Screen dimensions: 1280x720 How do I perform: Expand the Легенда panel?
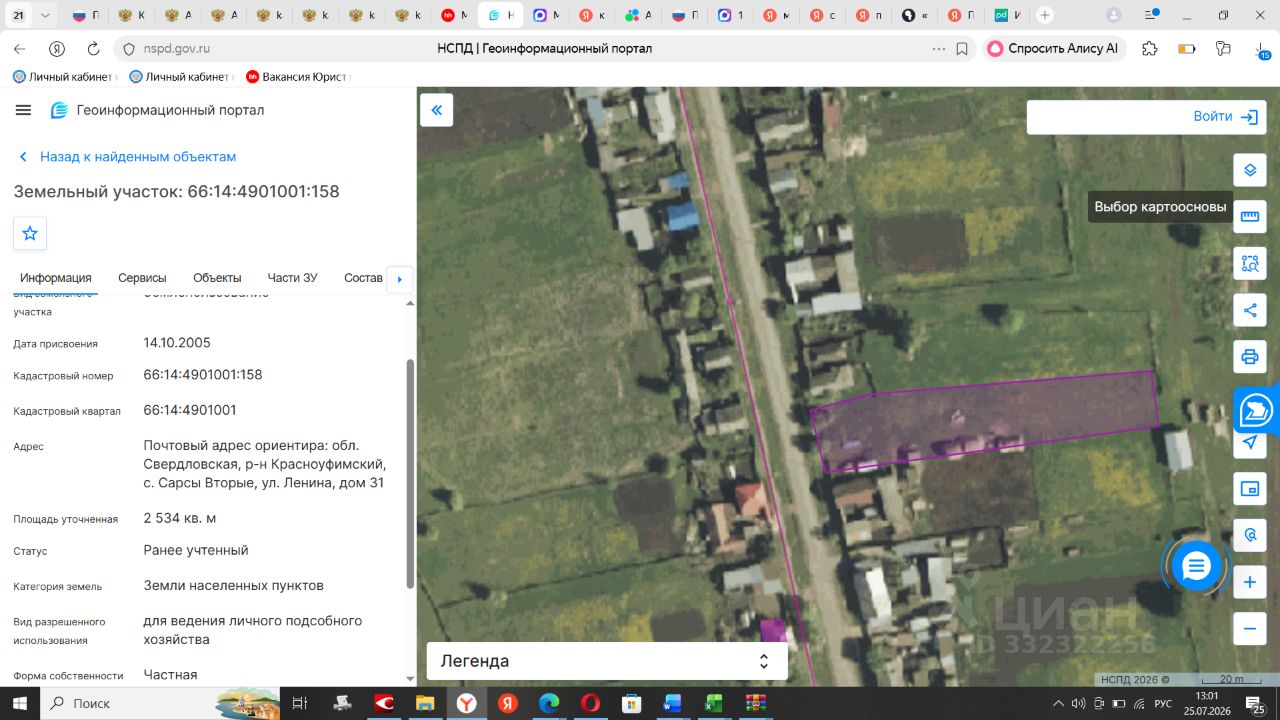(x=607, y=661)
